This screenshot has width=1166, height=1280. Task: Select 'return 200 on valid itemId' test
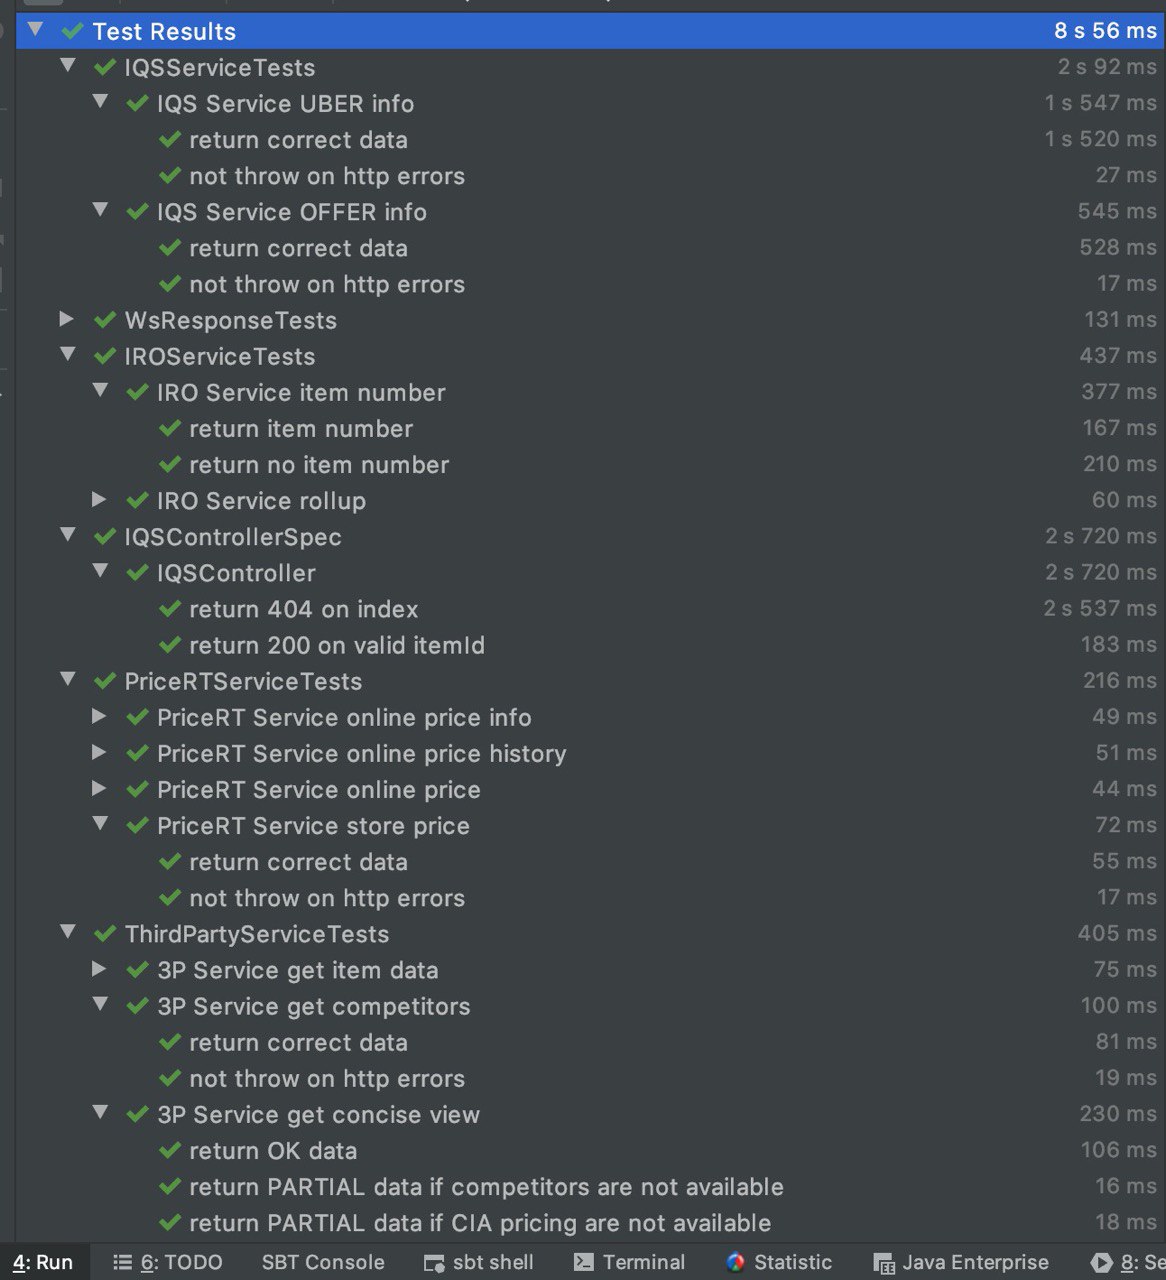(590, 645)
